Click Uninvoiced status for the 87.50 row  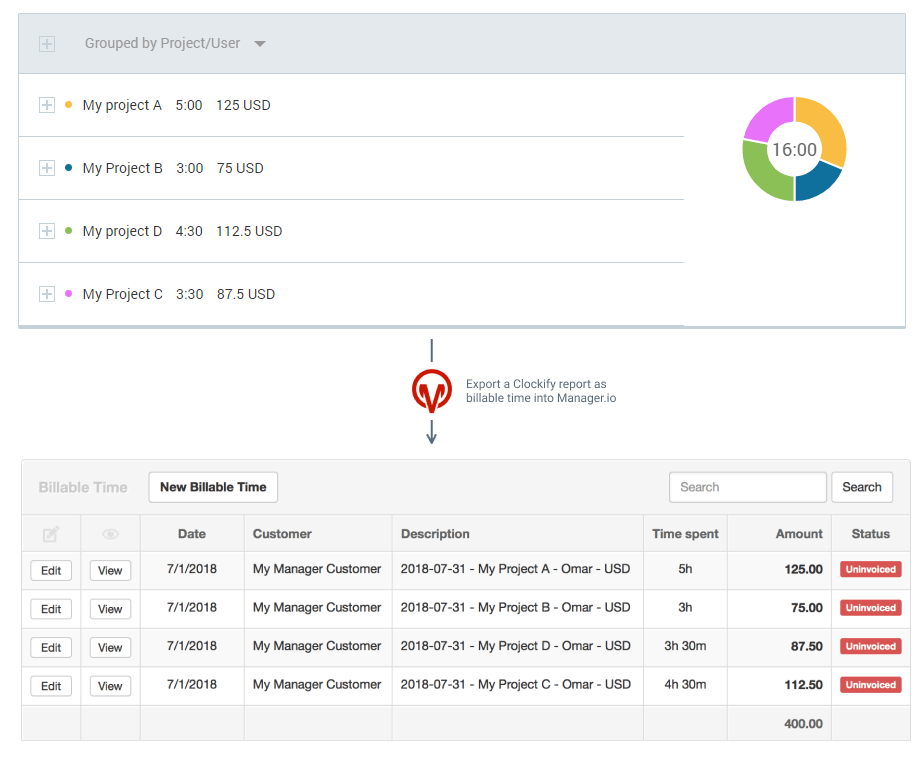[x=871, y=646]
